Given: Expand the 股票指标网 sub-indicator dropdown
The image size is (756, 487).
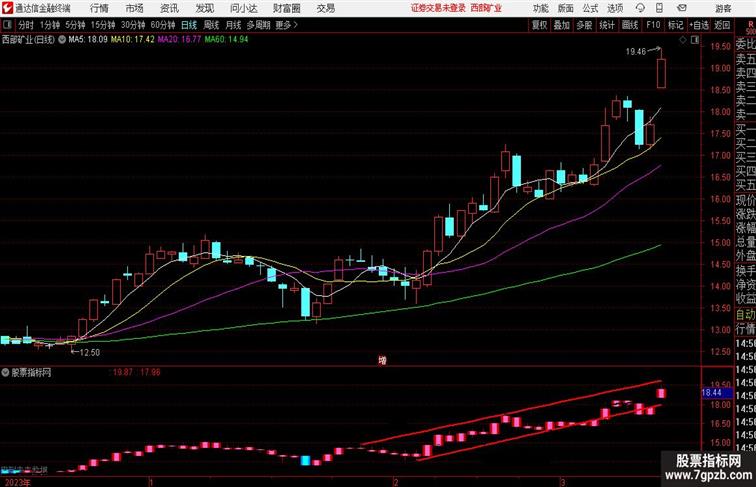Looking at the screenshot, I should point(5,372).
